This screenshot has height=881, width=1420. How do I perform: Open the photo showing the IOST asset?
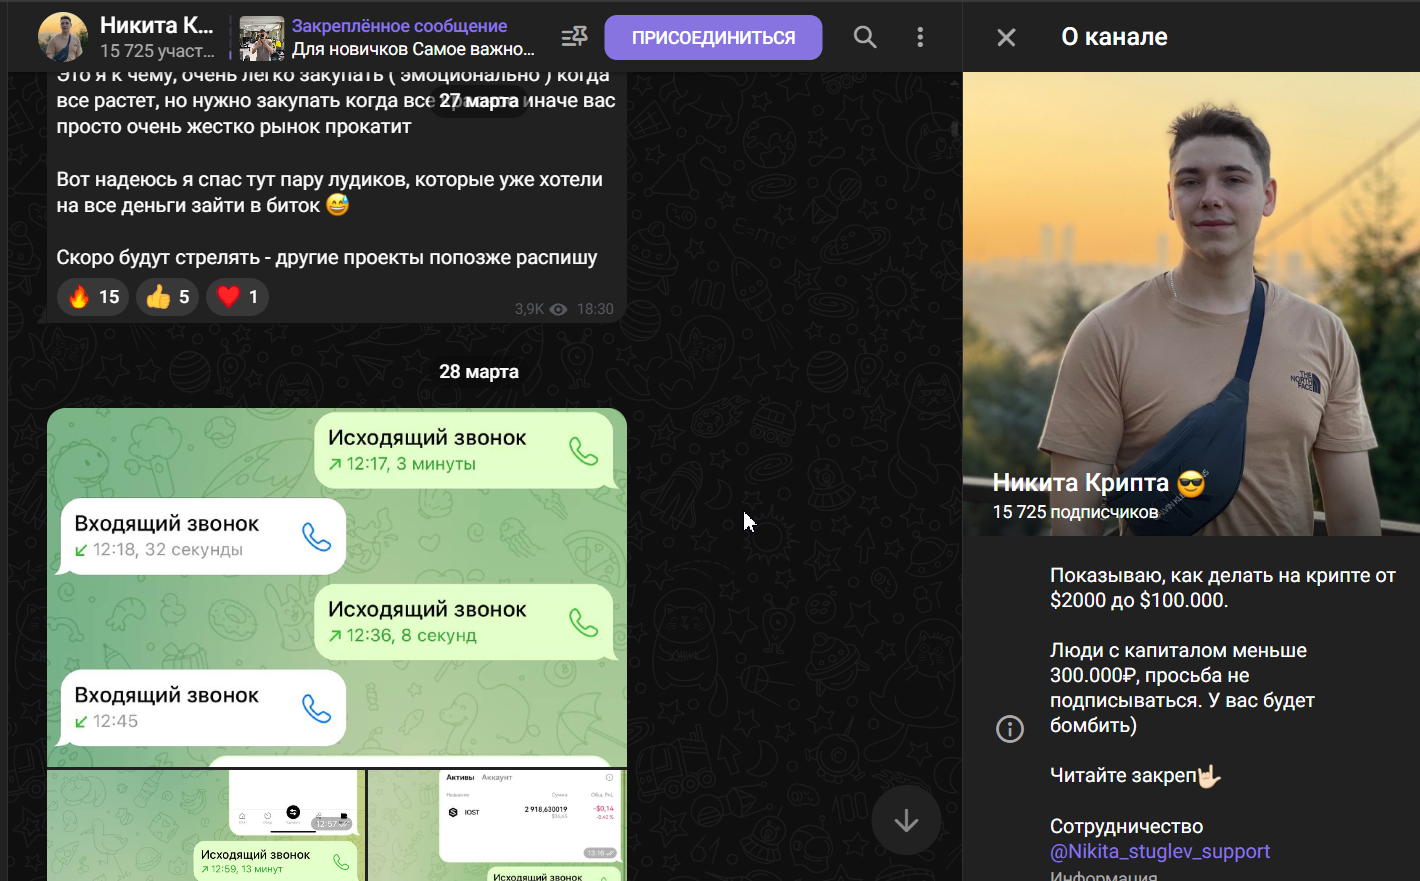click(497, 826)
